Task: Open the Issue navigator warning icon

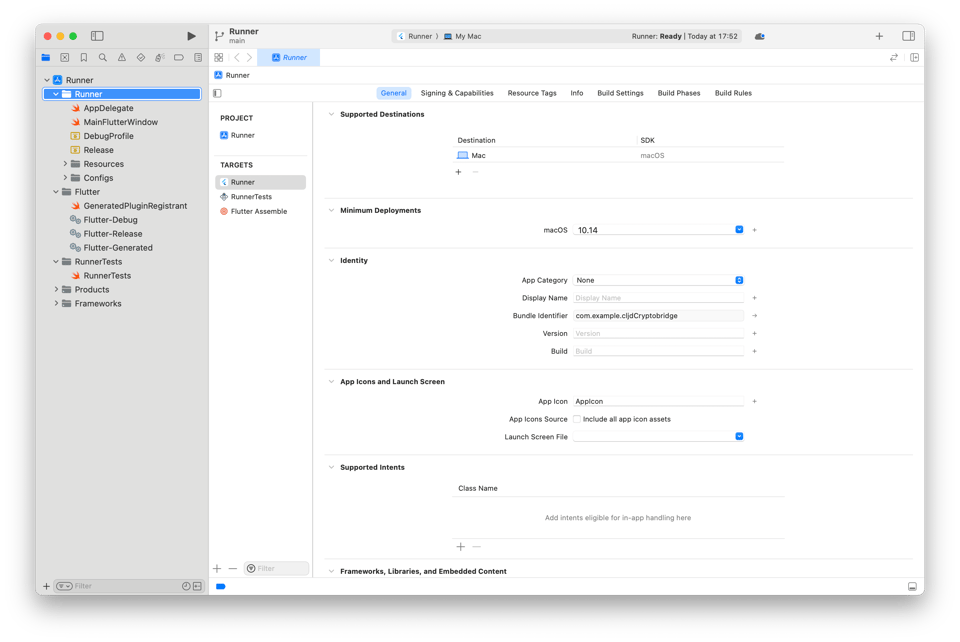Action: pyautogui.click(x=122, y=58)
